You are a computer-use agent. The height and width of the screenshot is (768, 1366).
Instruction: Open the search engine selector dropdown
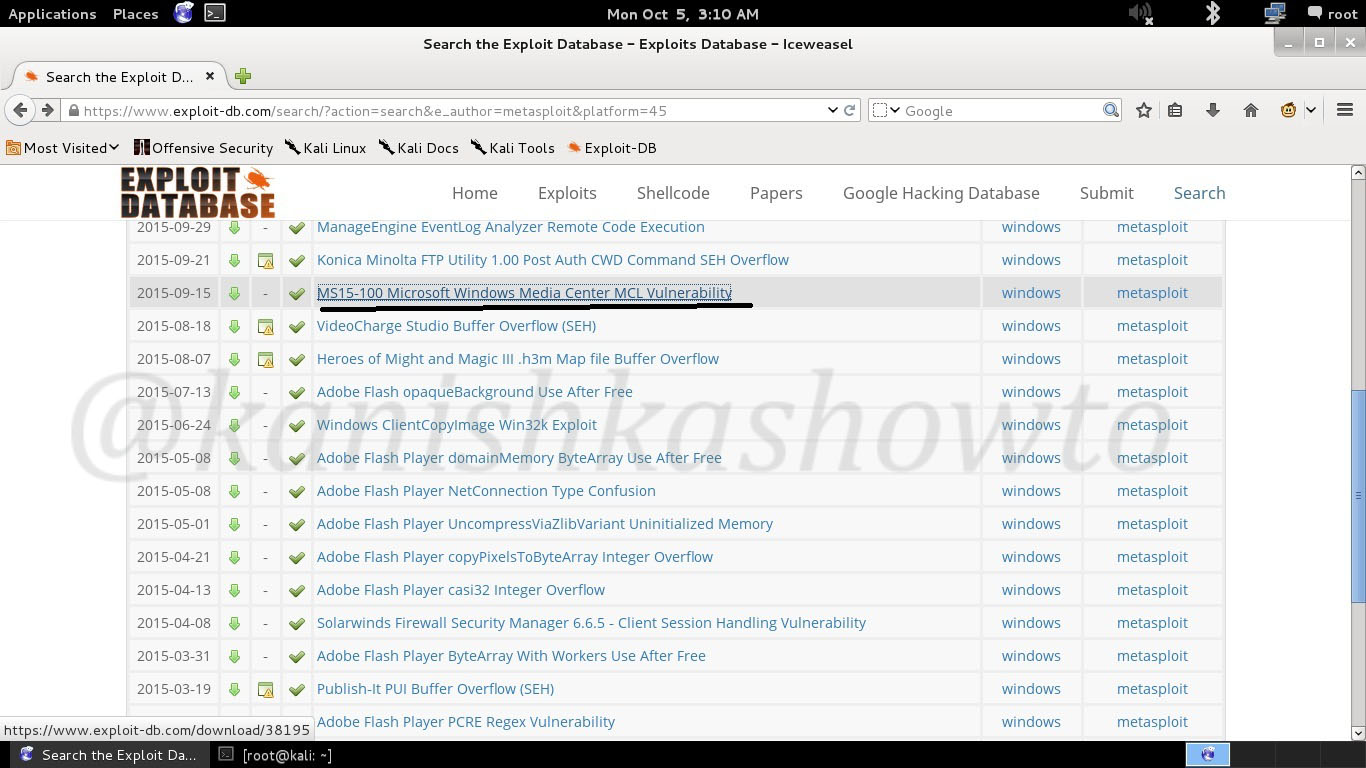886,110
